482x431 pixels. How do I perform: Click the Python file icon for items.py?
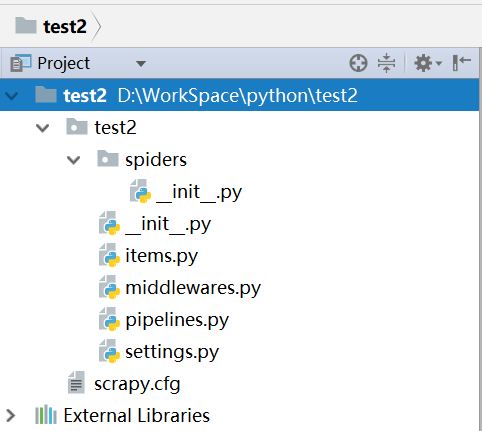[x=109, y=255]
